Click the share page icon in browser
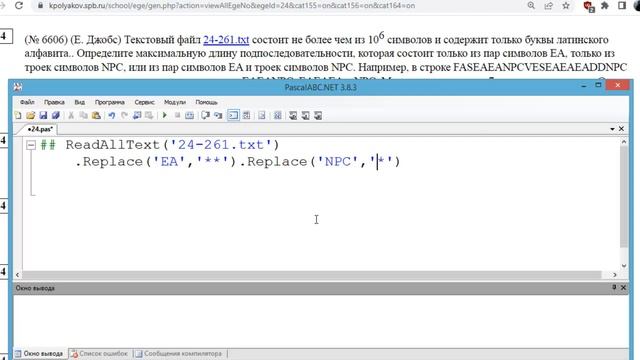The height and width of the screenshot is (360, 640). 549,6
